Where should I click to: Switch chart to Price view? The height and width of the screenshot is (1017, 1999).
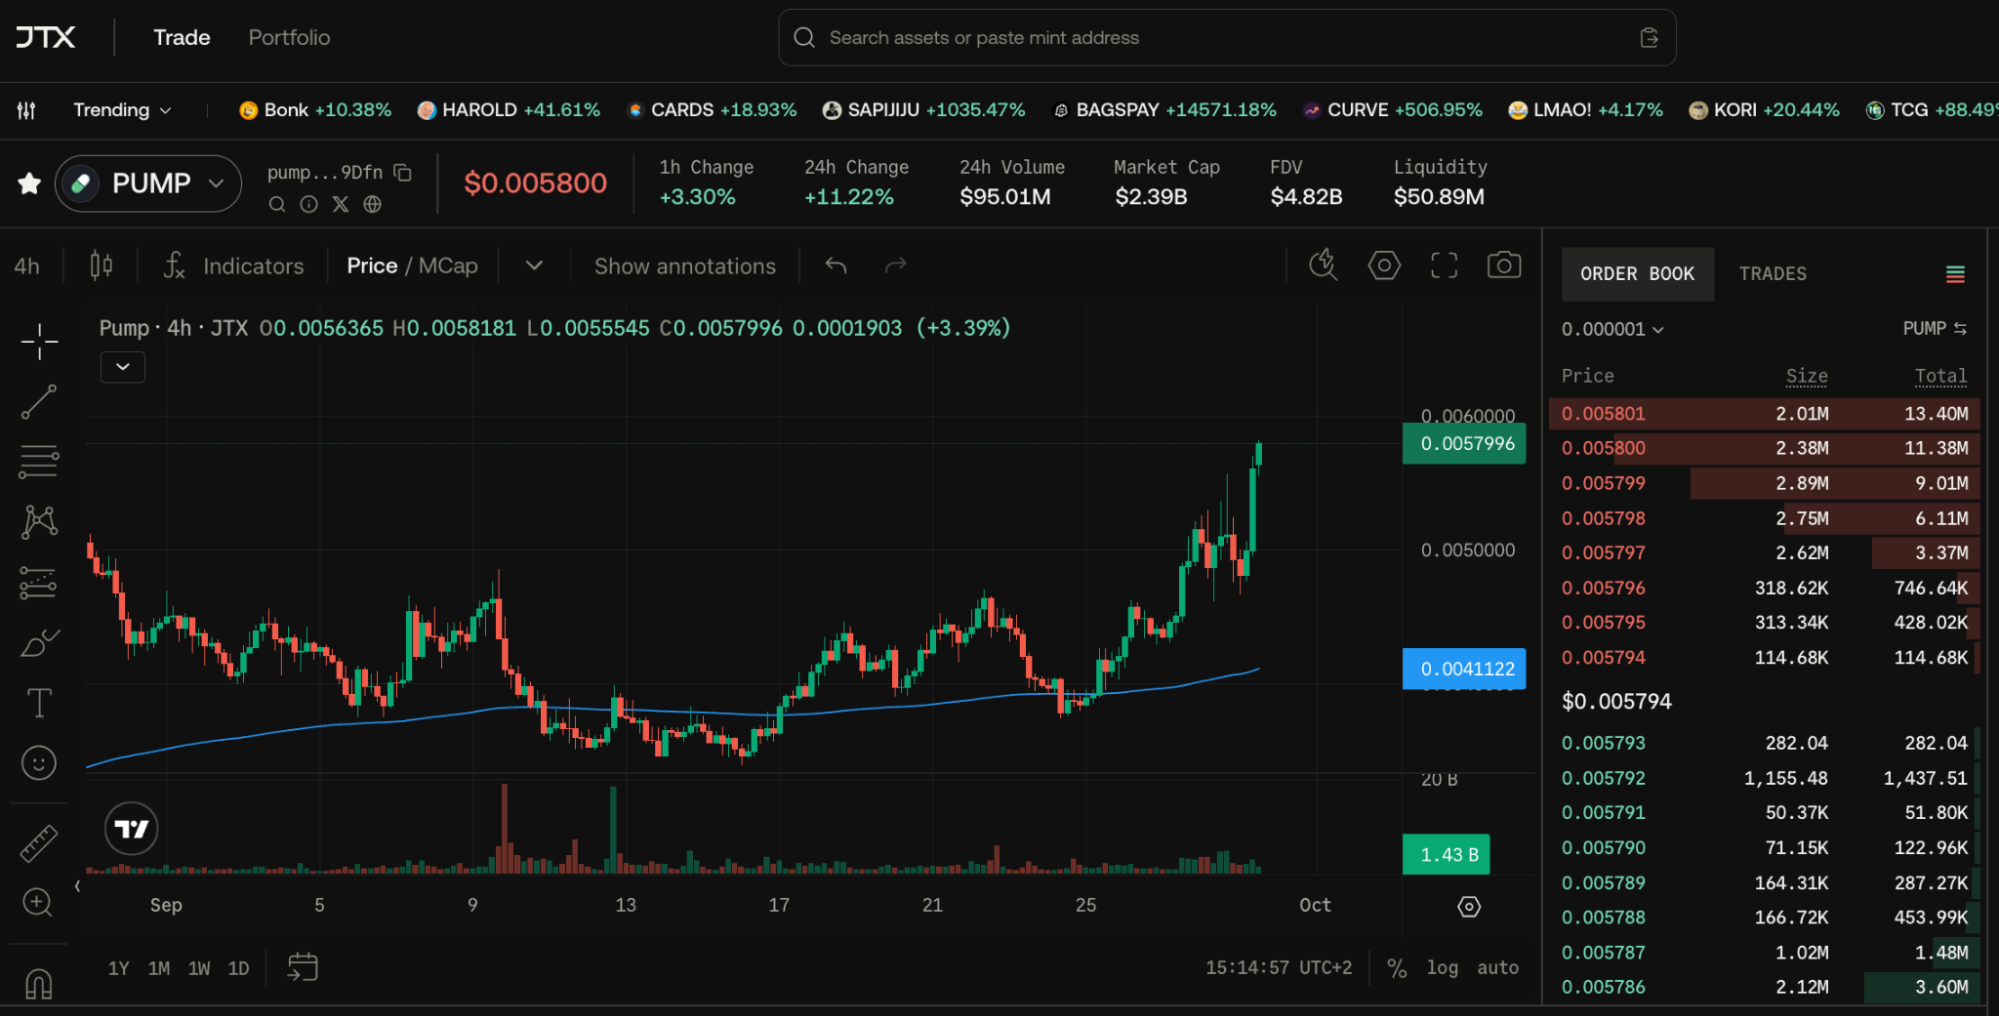pyautogui.click(x=372, y=266)
